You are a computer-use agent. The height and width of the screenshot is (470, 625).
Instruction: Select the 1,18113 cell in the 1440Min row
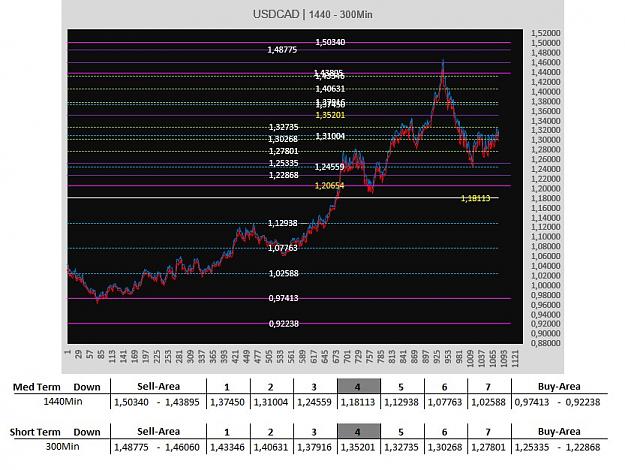[x=358, y=402]
